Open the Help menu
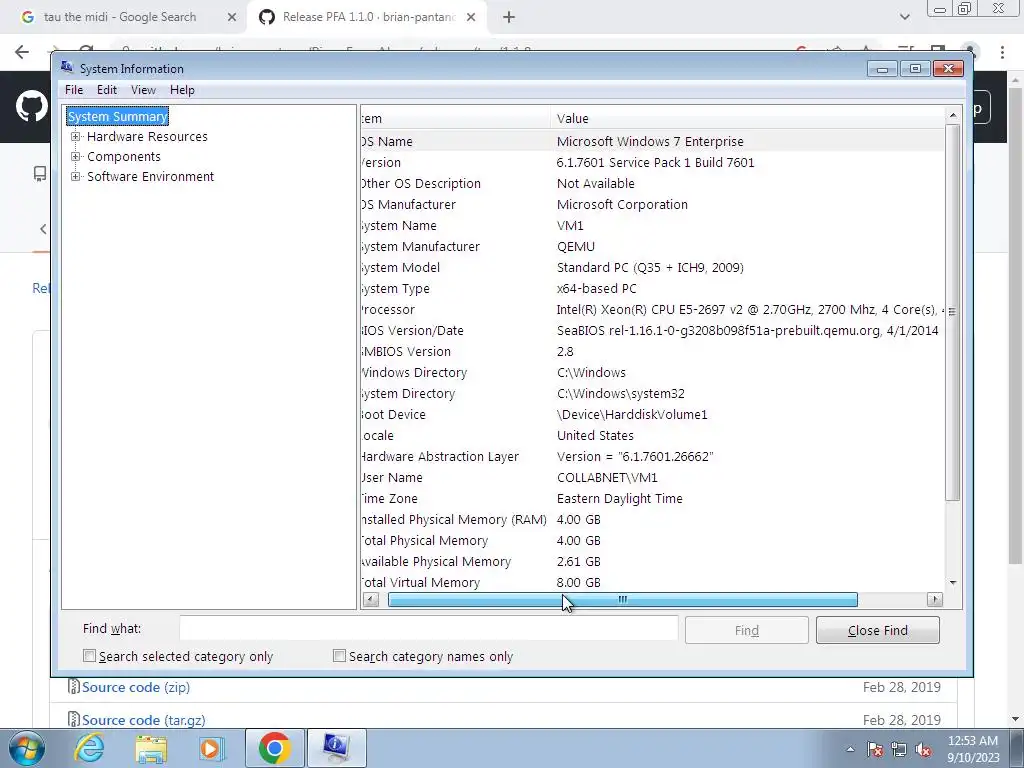The height and width of the screenshot is (768, 1024). 182,90
